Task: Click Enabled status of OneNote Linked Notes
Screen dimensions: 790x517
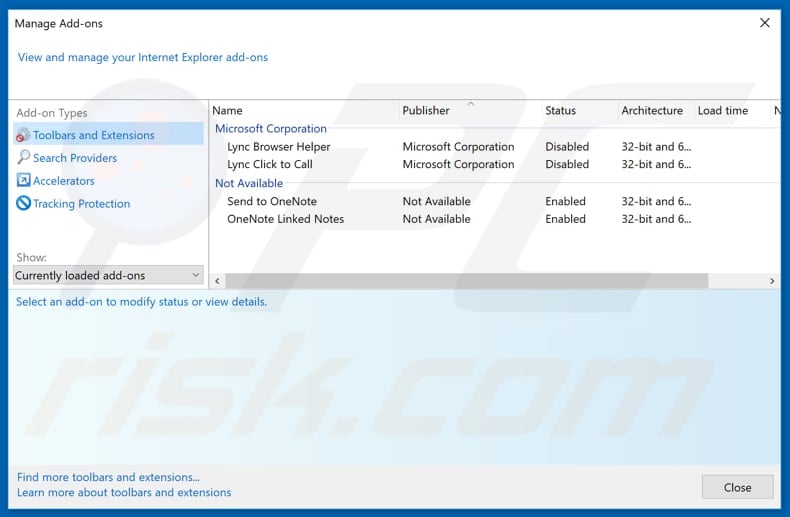Action: 565,219
